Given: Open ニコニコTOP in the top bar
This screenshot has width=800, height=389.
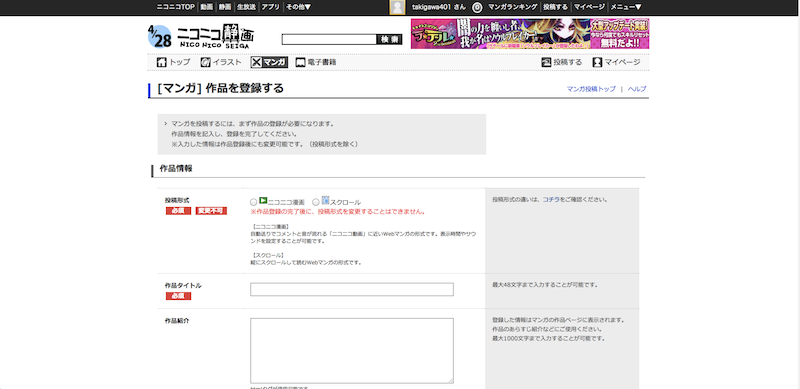Looking at the screenshot, I should pos(176,7).
